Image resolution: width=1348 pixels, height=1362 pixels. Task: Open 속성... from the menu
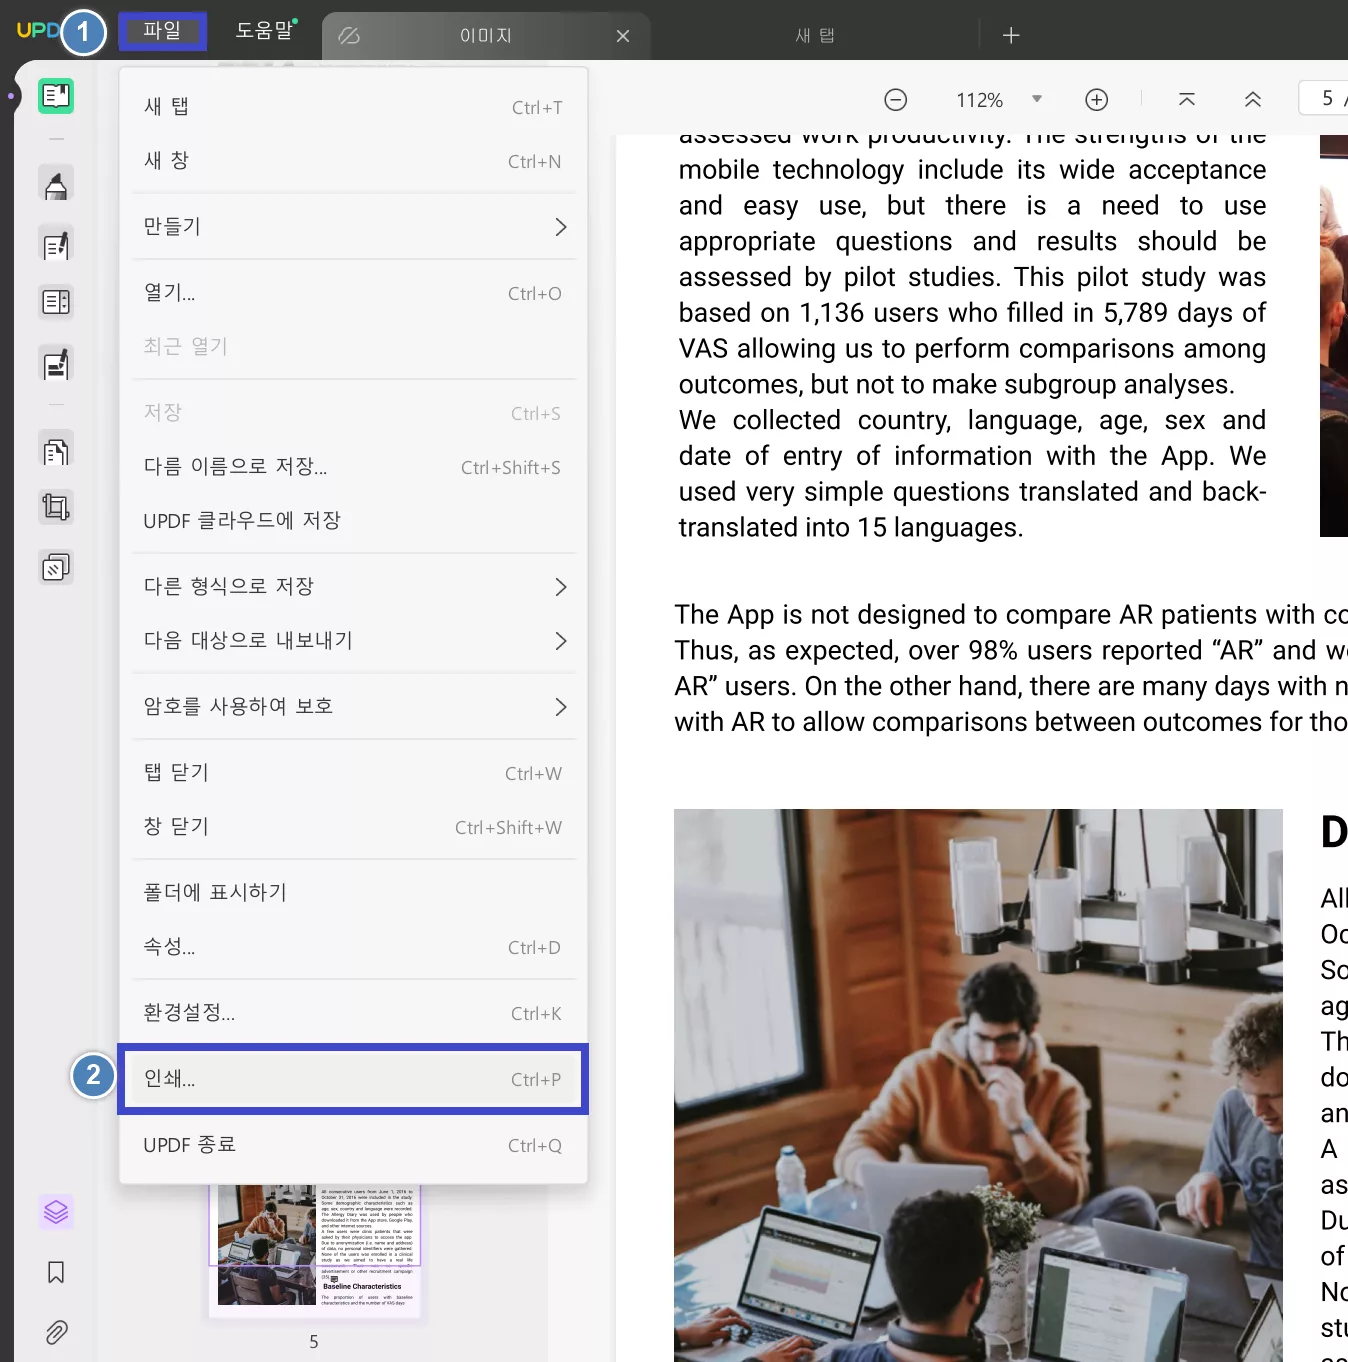tap(353, 947)
